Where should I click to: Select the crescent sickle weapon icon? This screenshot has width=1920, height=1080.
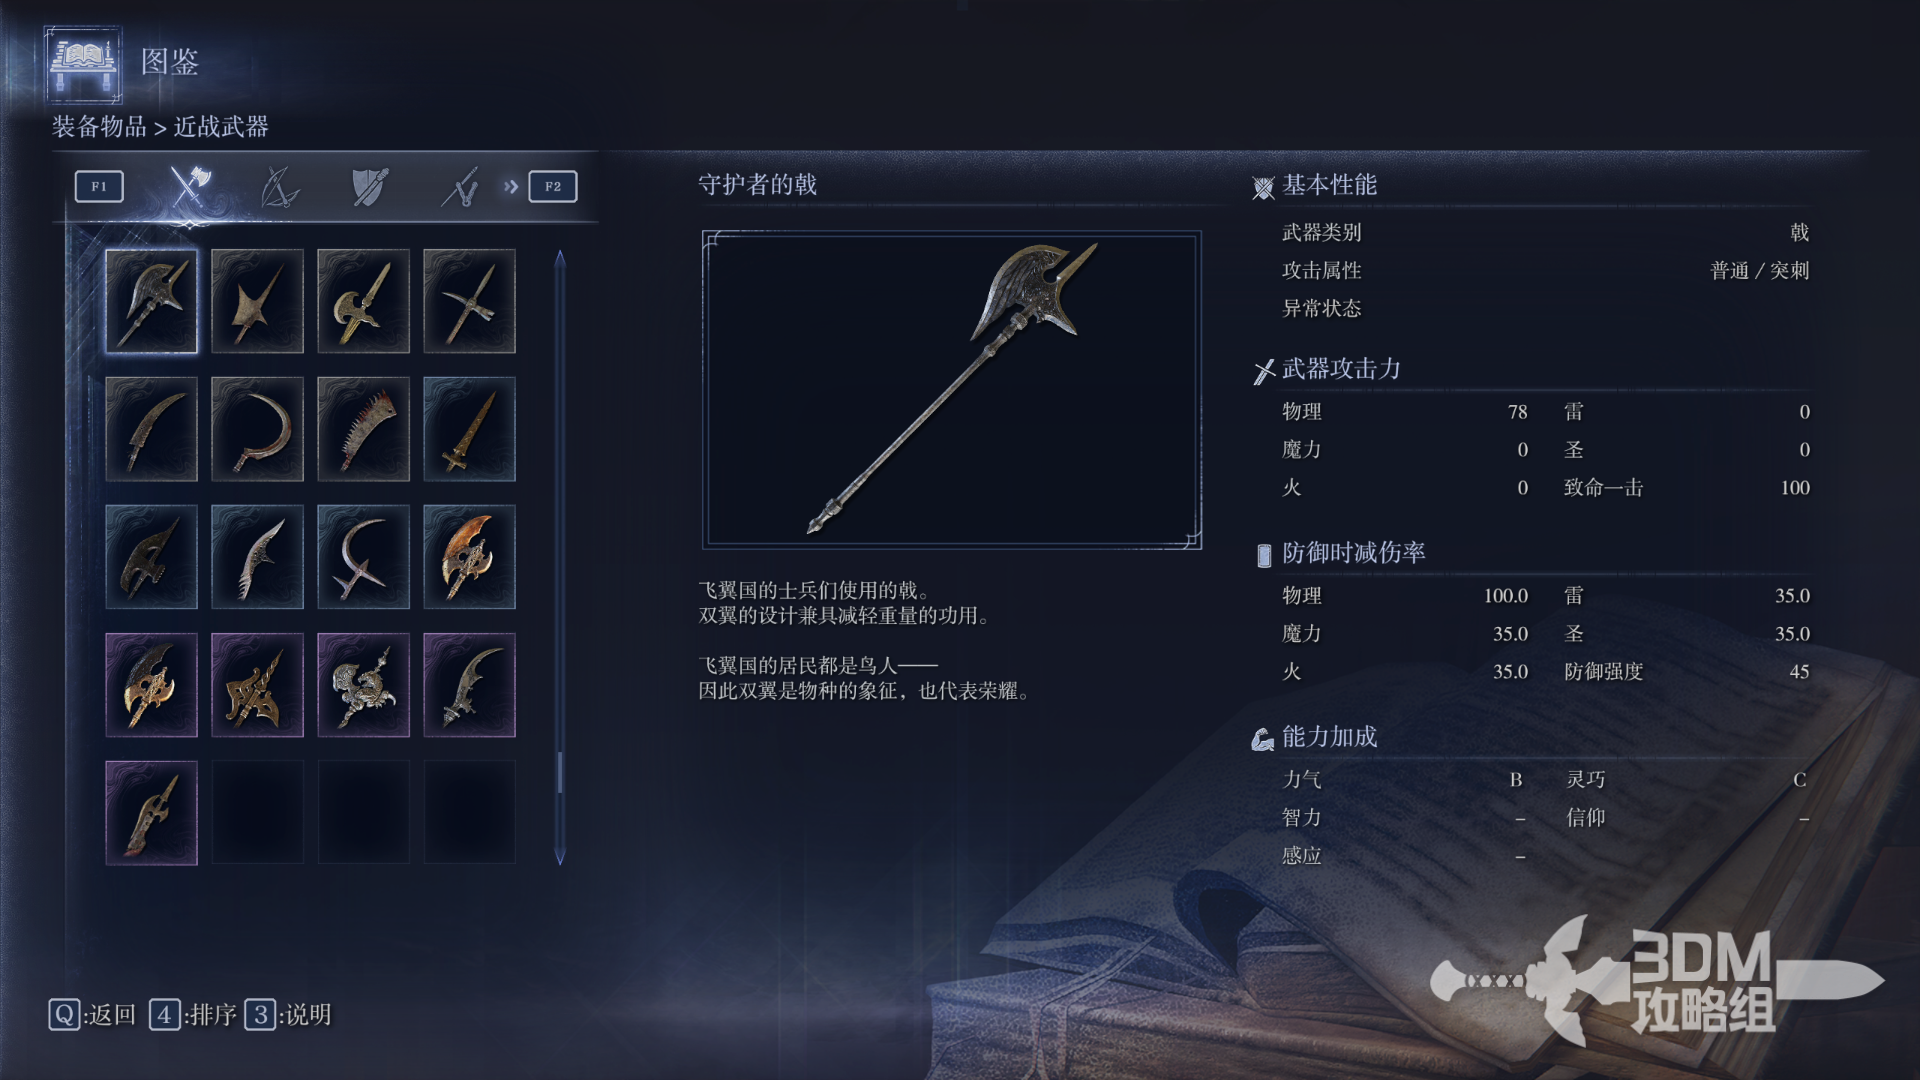click(257, 429)
